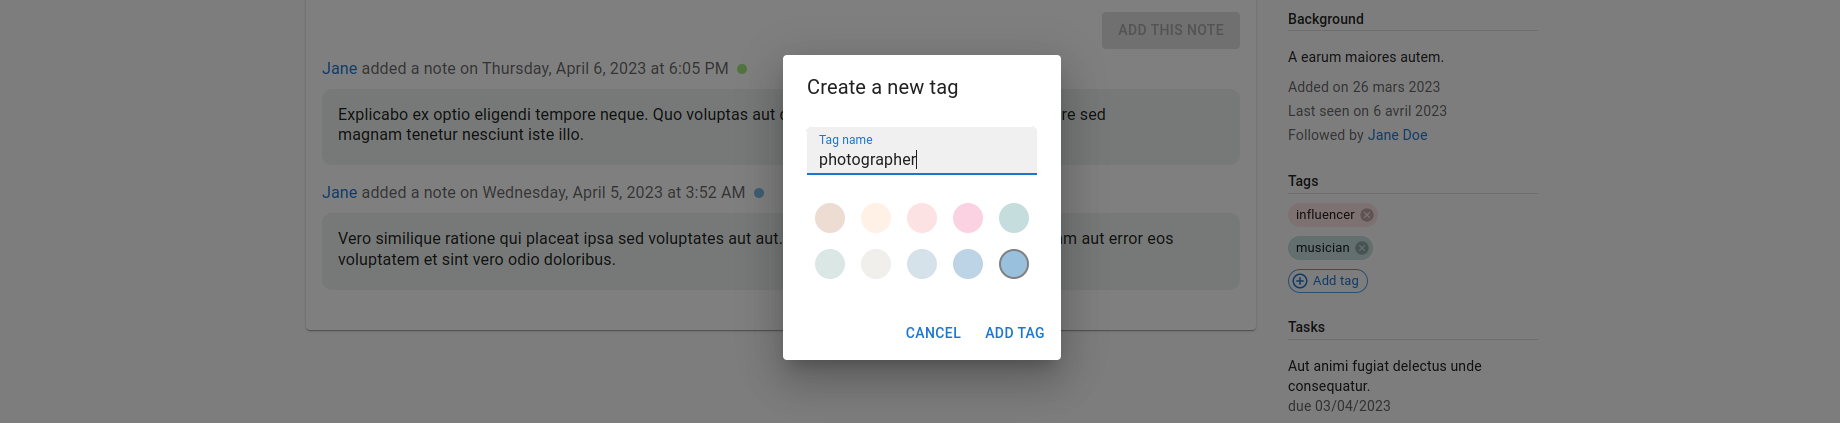Image resolution: width=1840 pixels, height=423 pixels.
Task: Confirm with the ADD TAG button
Action: 1014,333
